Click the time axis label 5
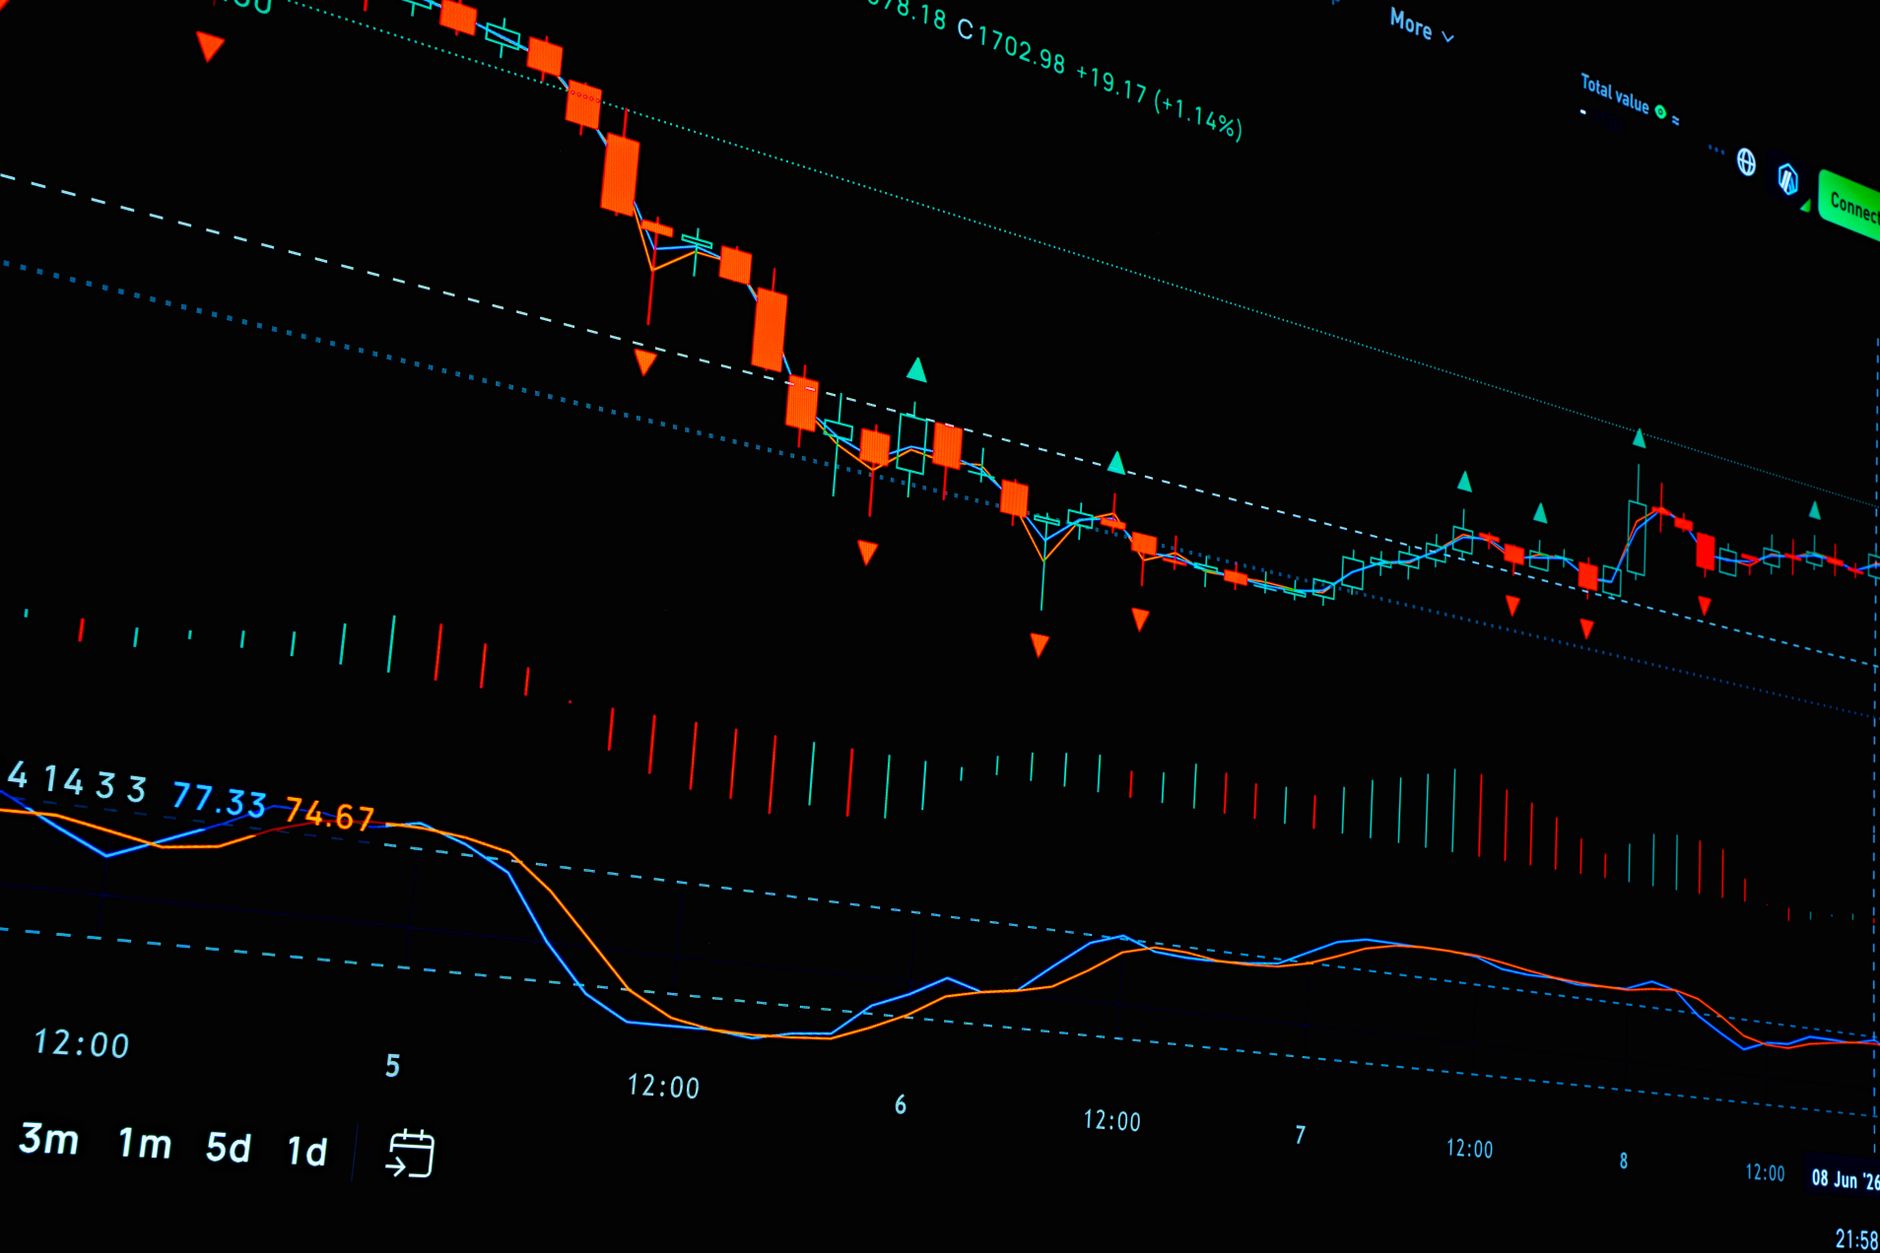The width and height of the screenshot is (1880, 1253). tap(393, 1066)
